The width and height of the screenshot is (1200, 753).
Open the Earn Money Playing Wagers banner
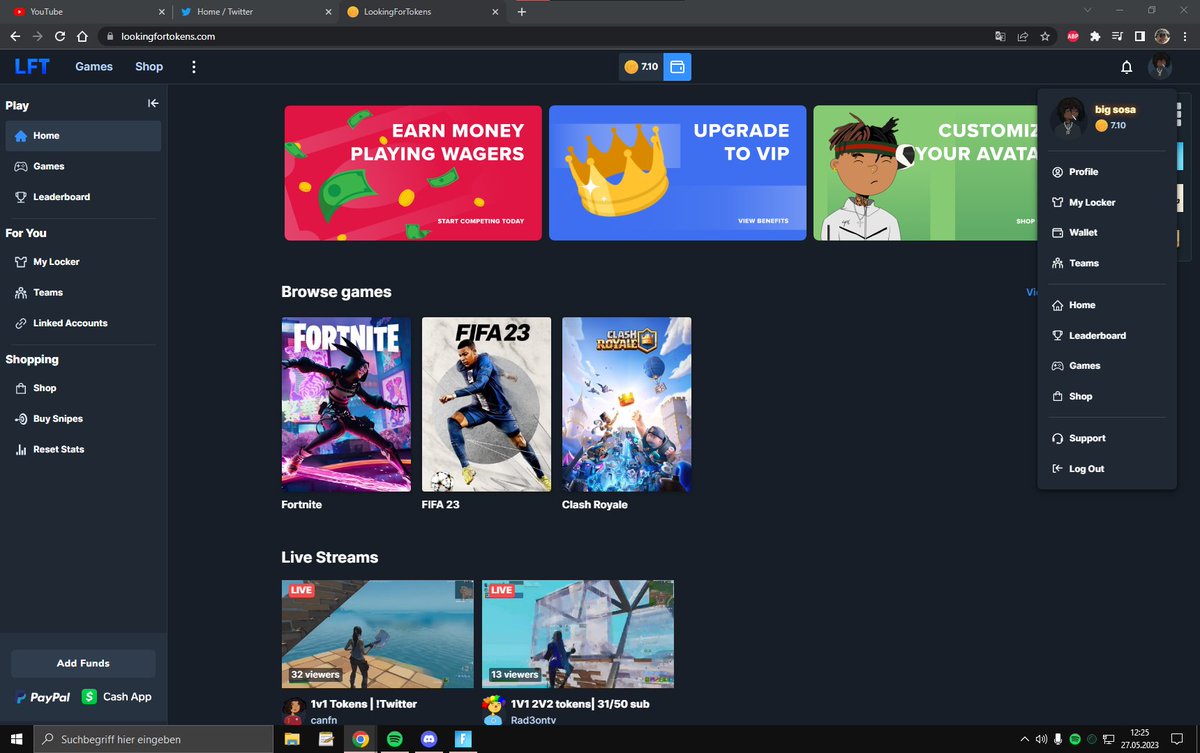(413, 173)
